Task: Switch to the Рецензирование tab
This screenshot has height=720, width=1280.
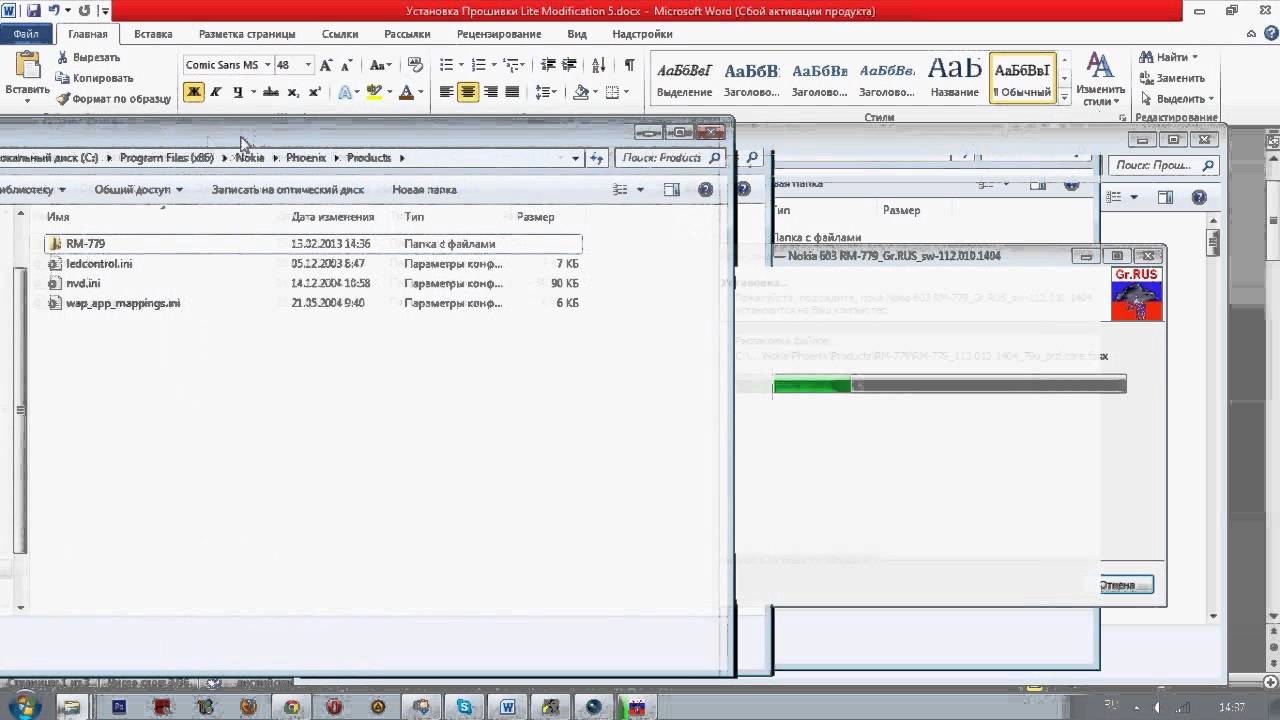Action: (x=498, y=34)
